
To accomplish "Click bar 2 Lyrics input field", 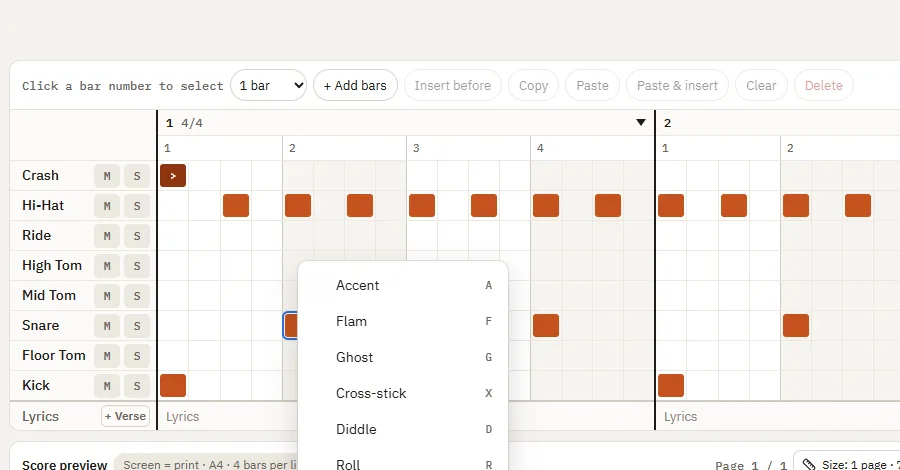I will click(778, 417).
